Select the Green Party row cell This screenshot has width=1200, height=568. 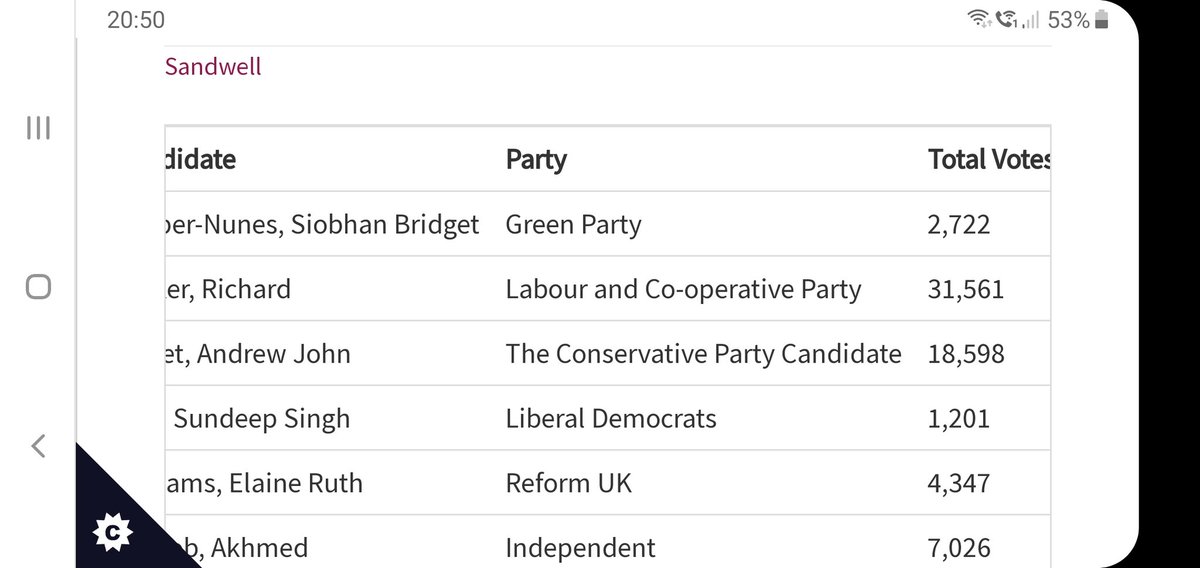pyautogui.click(x=573, y=225)
